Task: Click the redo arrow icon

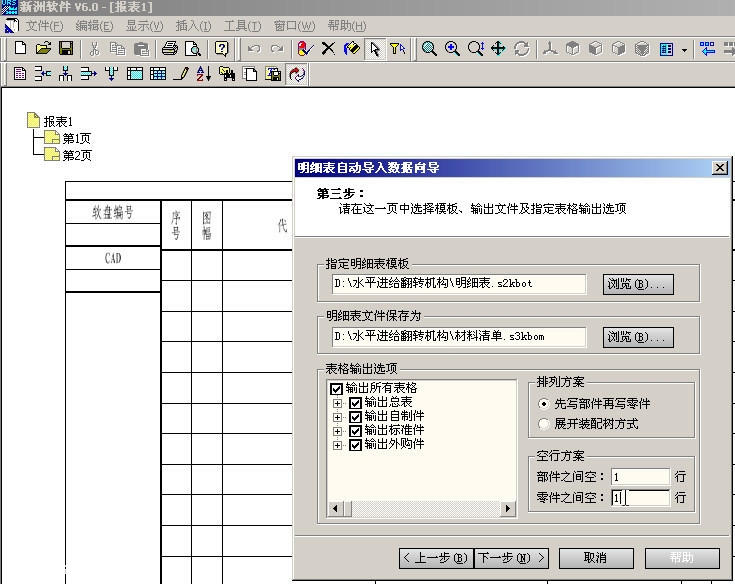Action: [277, 49]
